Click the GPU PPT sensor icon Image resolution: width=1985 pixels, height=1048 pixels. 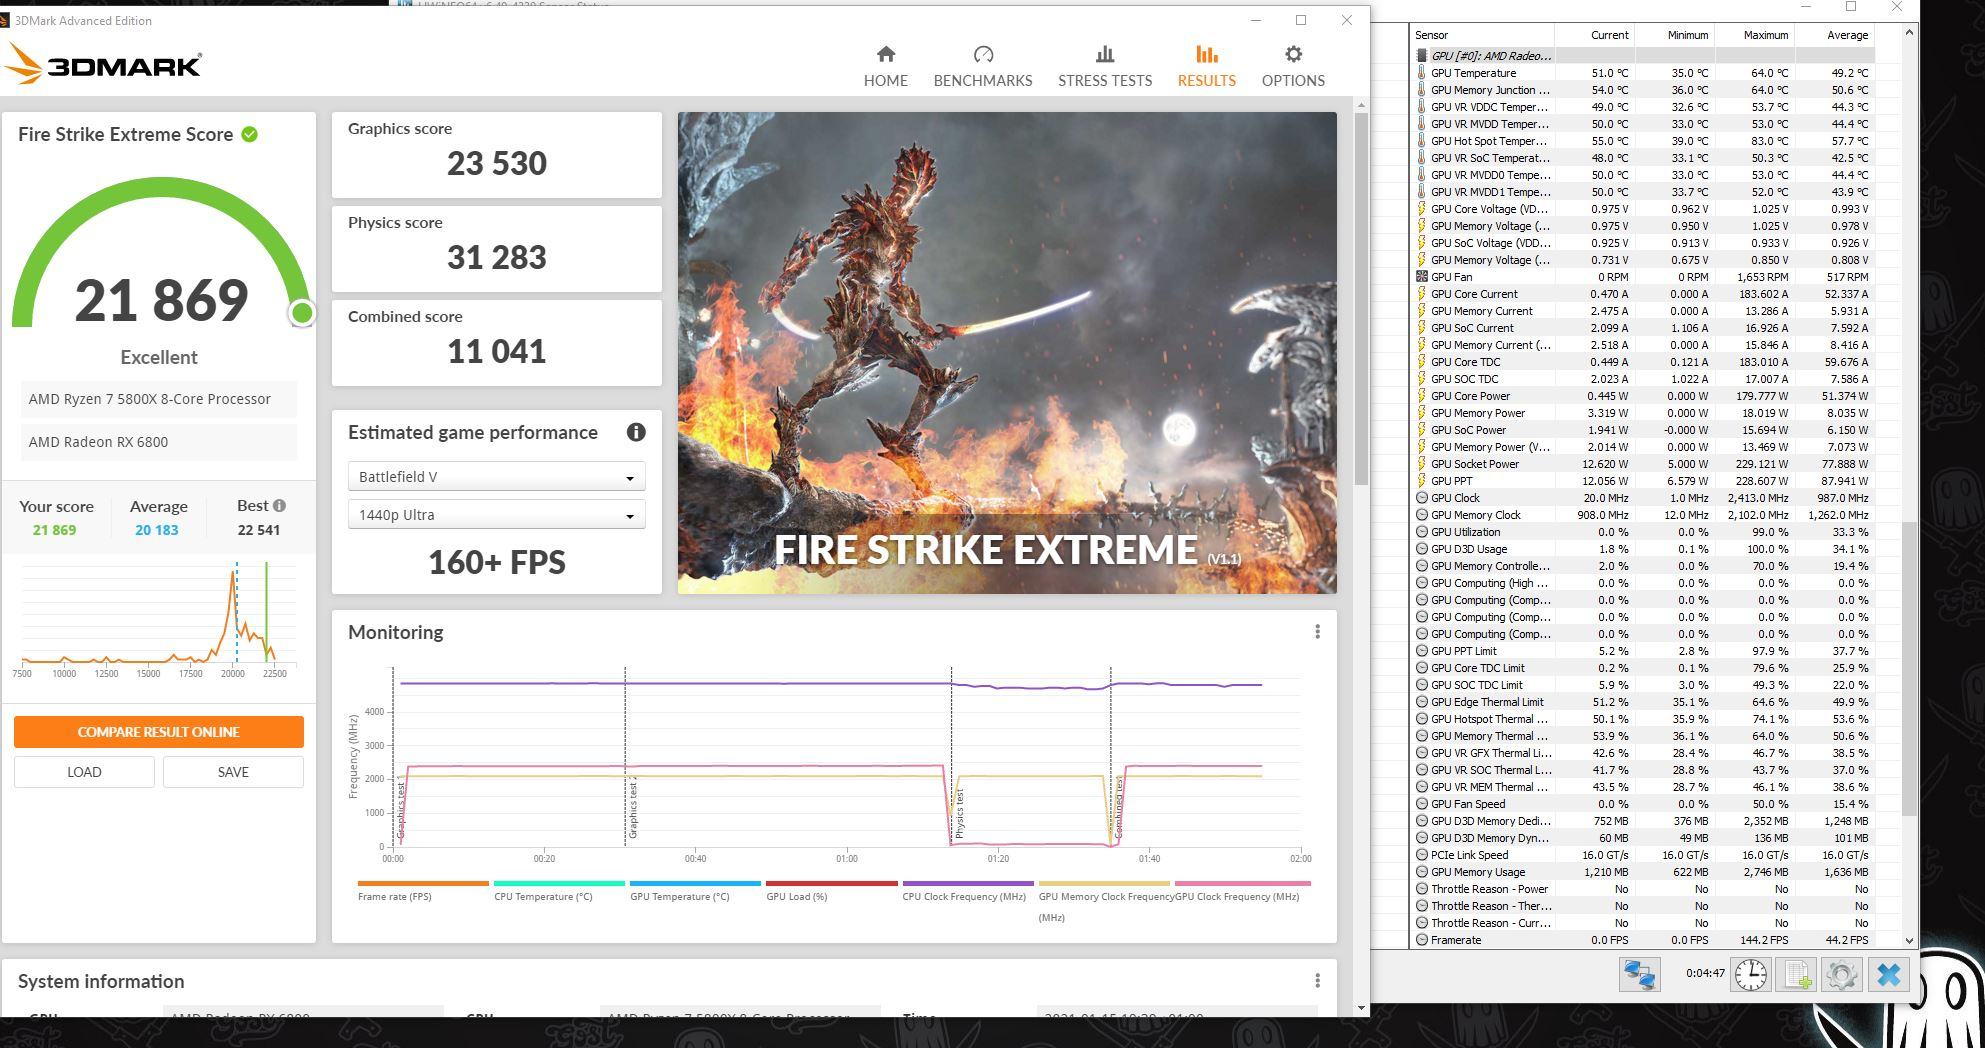[x=1421, y=481]
